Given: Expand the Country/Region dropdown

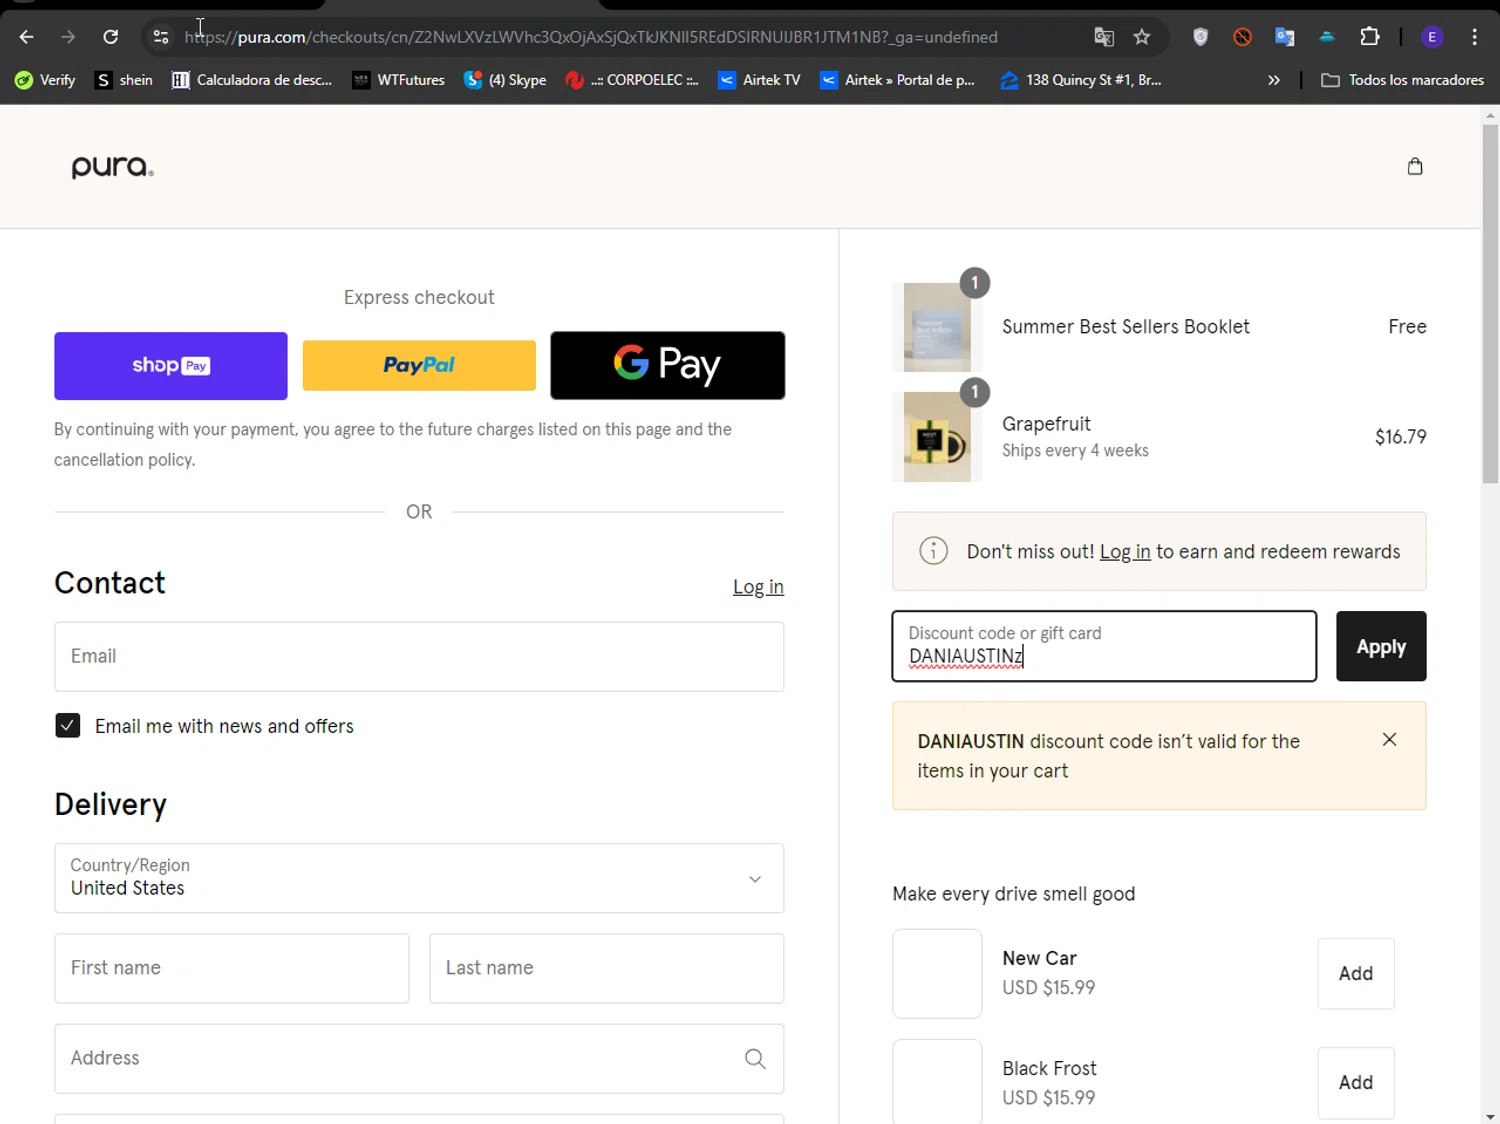Looking at the screenshot, I should pos(419,879).
